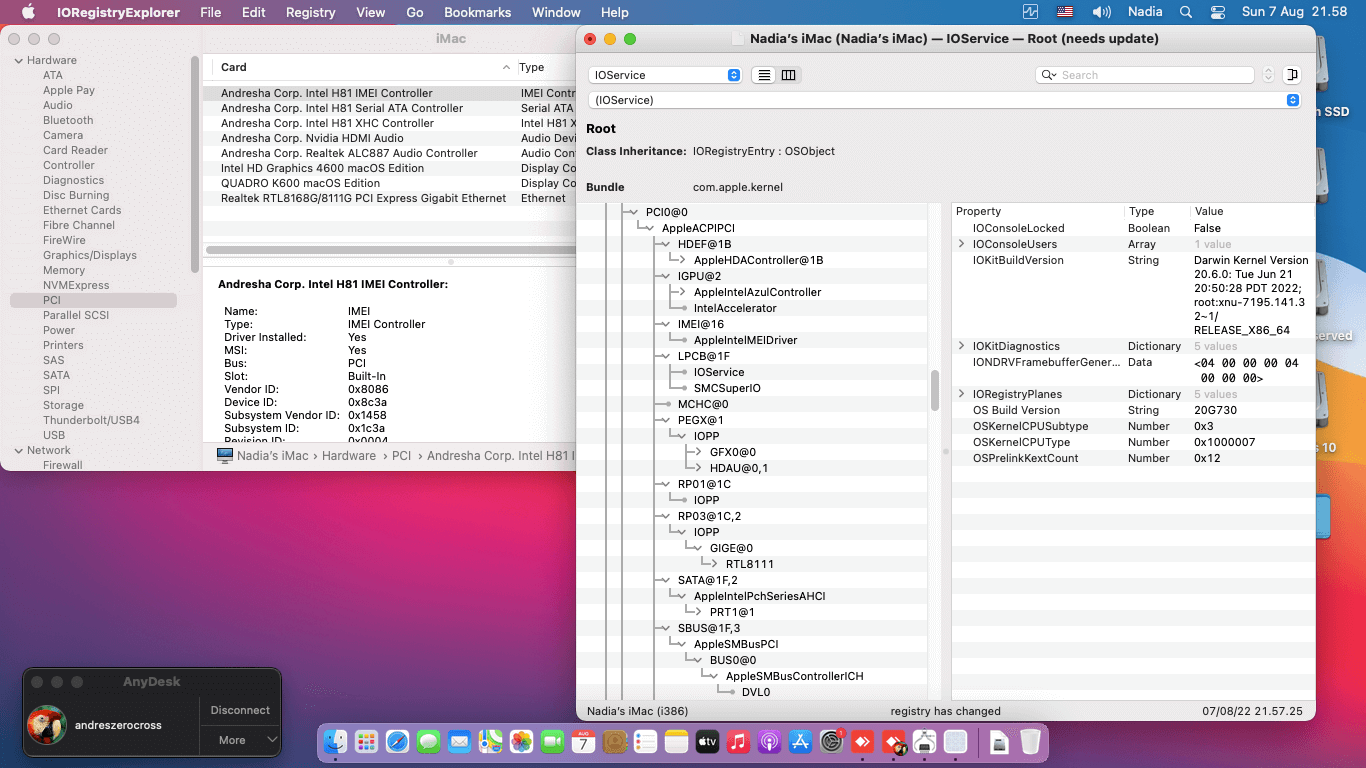This screenshot has height=768, width=1366.
Task: Expand the IORegistryPlanes property row
Action: [962, 394]
